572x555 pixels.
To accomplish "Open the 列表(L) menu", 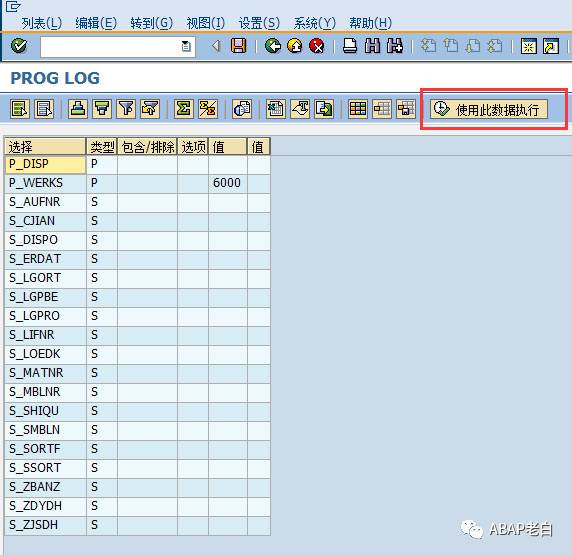I will point(42,23).
